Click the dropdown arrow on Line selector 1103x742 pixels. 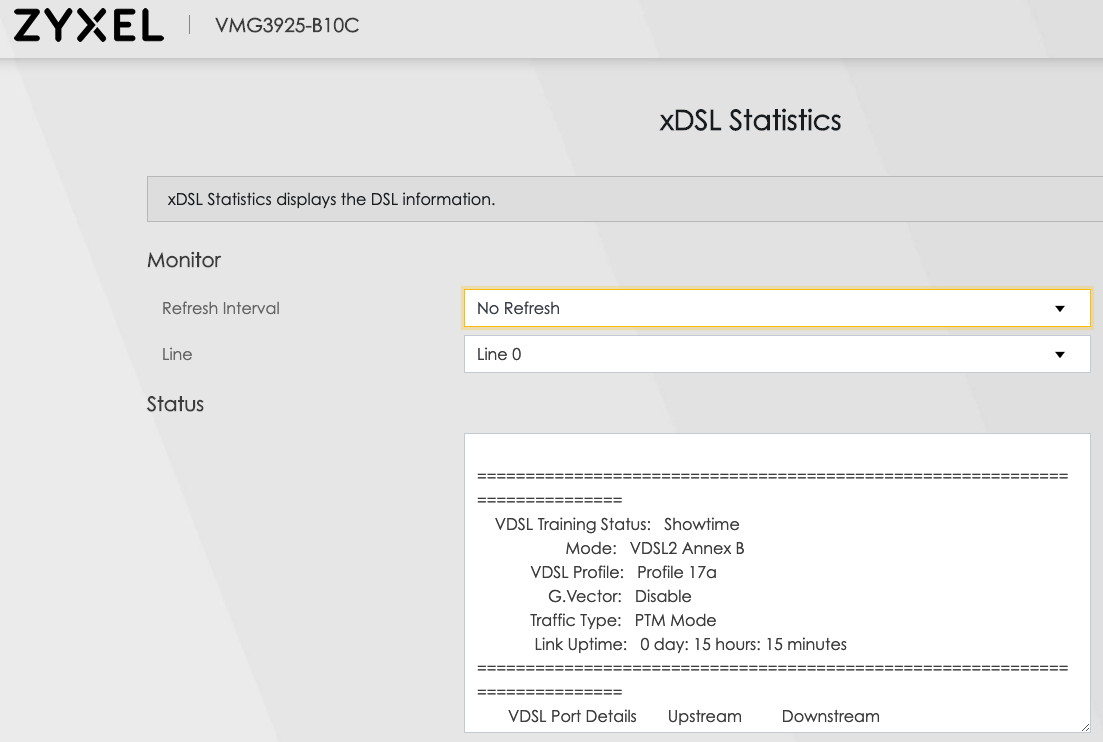click(x=1059, y=354)
